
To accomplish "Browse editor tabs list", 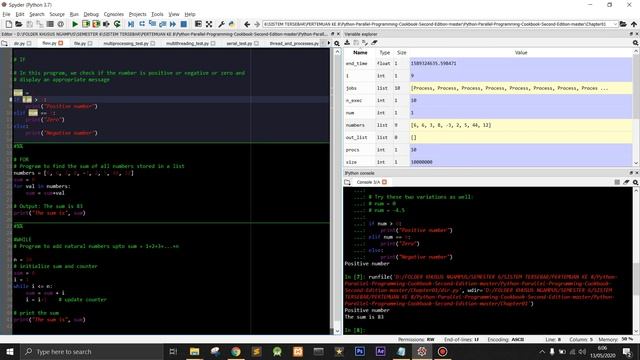I will coord(4,43).
